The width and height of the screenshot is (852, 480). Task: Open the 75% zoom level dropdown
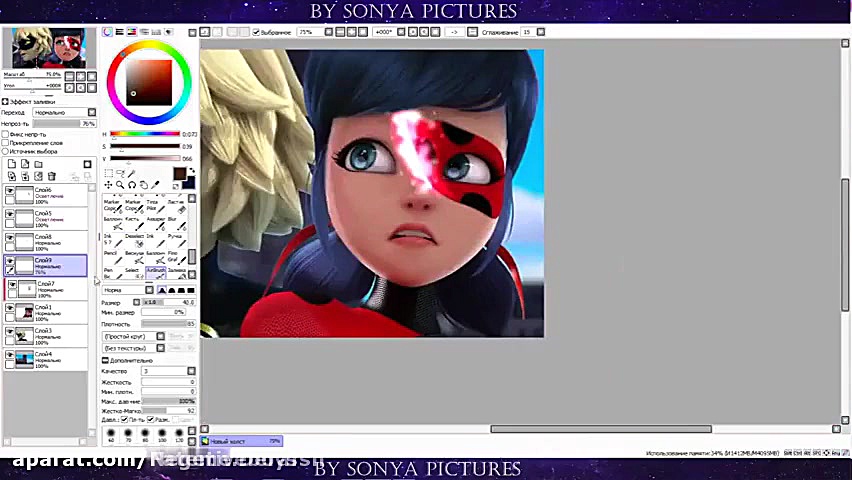[x=329, y=32]
